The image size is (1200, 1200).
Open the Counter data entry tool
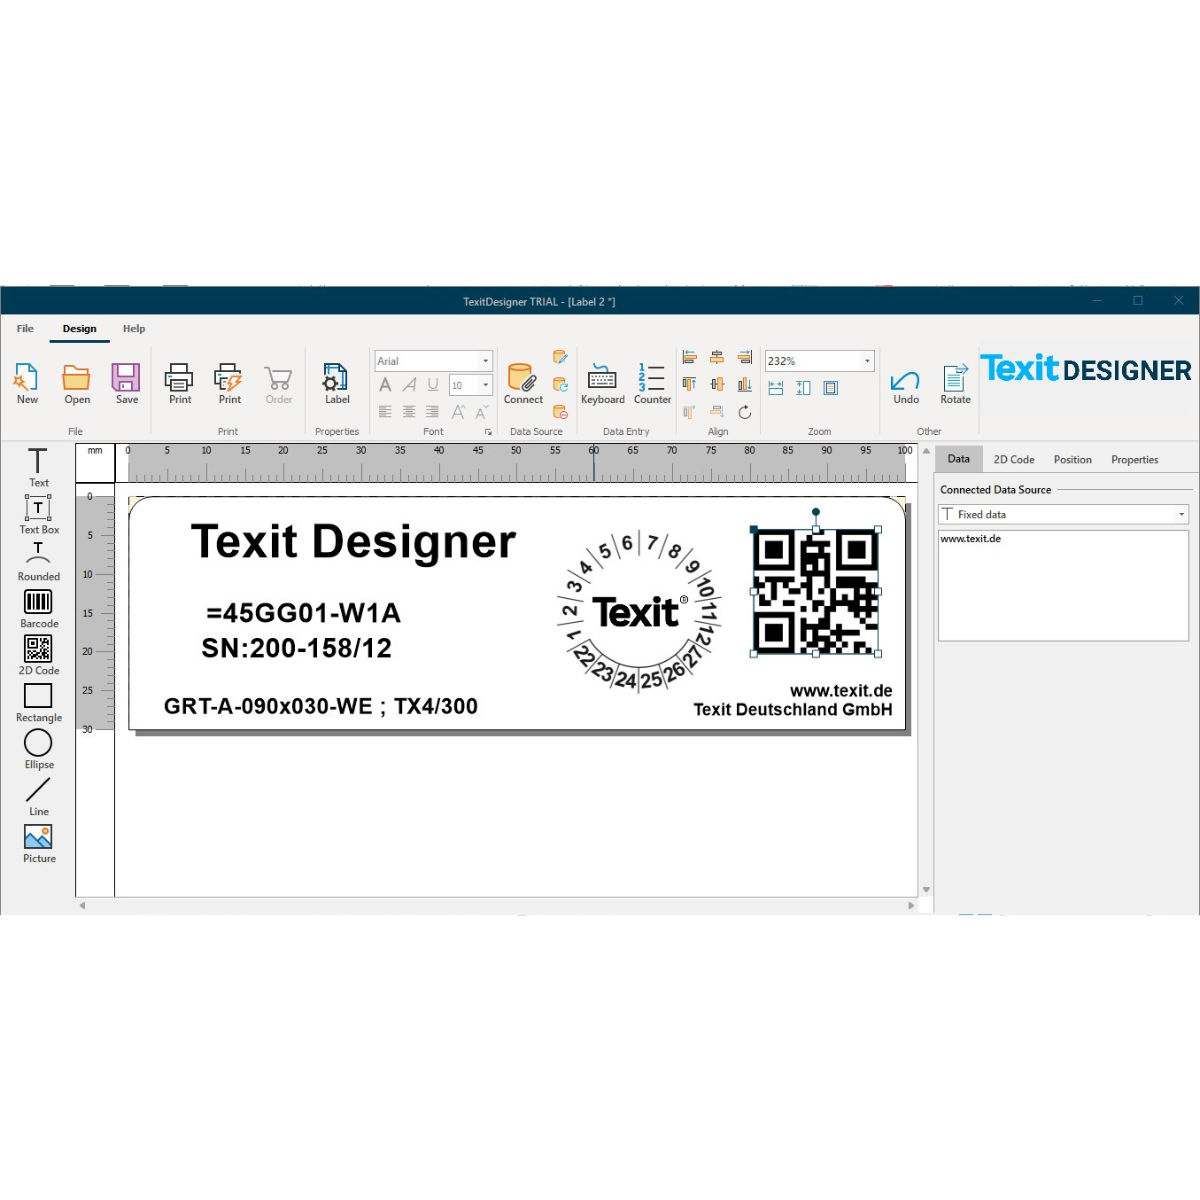pos(652,384)
